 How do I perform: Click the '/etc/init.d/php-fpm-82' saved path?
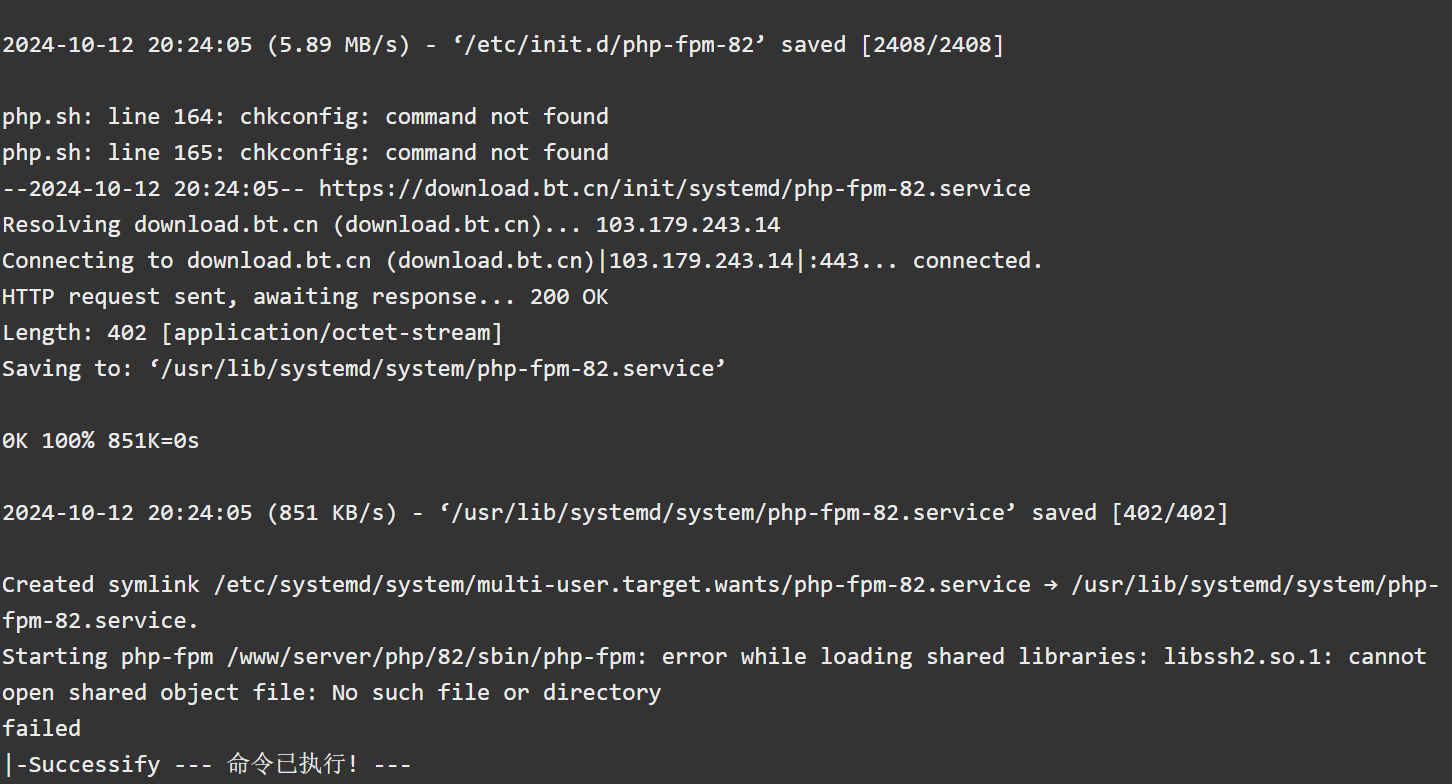click(602, 44)
